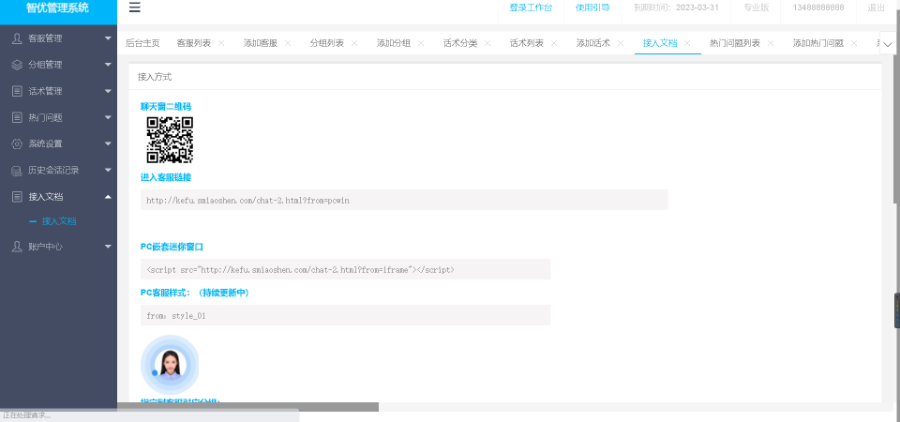This screenshot has width=900, height=422.
Task: Switch to the 添加话术 tab
Action: click(x=593, y=43)
